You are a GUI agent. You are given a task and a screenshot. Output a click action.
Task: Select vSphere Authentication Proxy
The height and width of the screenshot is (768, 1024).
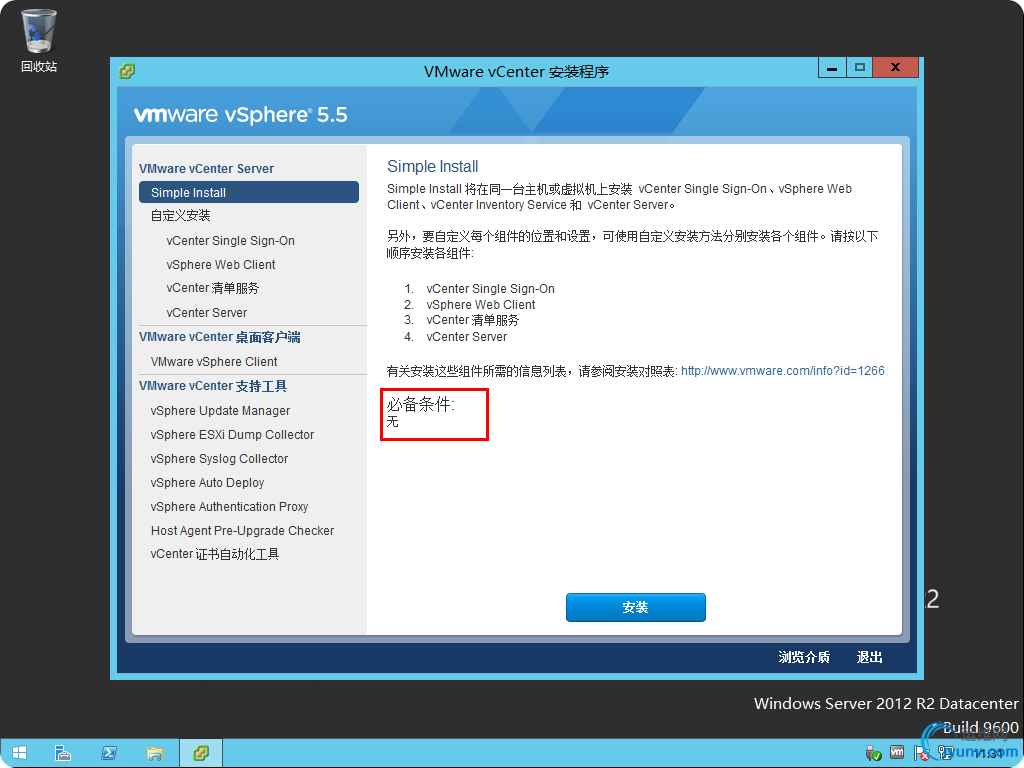tap(229, 507)
